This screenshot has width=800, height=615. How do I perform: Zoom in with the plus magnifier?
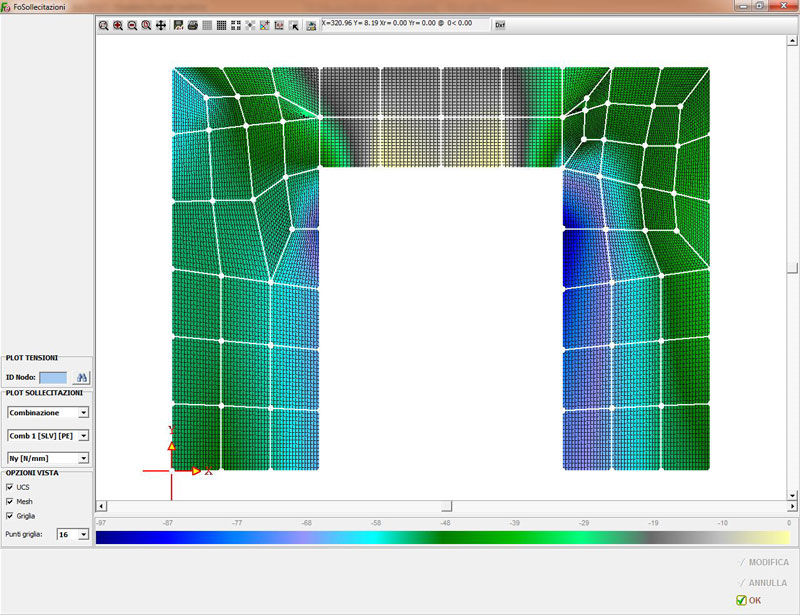click(x=118, y=26)
